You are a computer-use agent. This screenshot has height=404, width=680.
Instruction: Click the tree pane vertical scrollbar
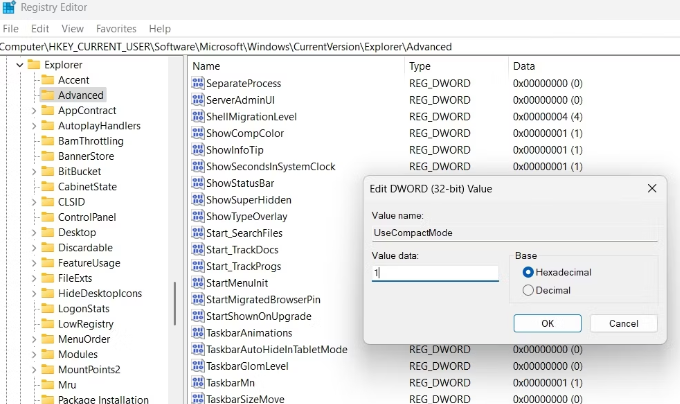tap(175, 303)
